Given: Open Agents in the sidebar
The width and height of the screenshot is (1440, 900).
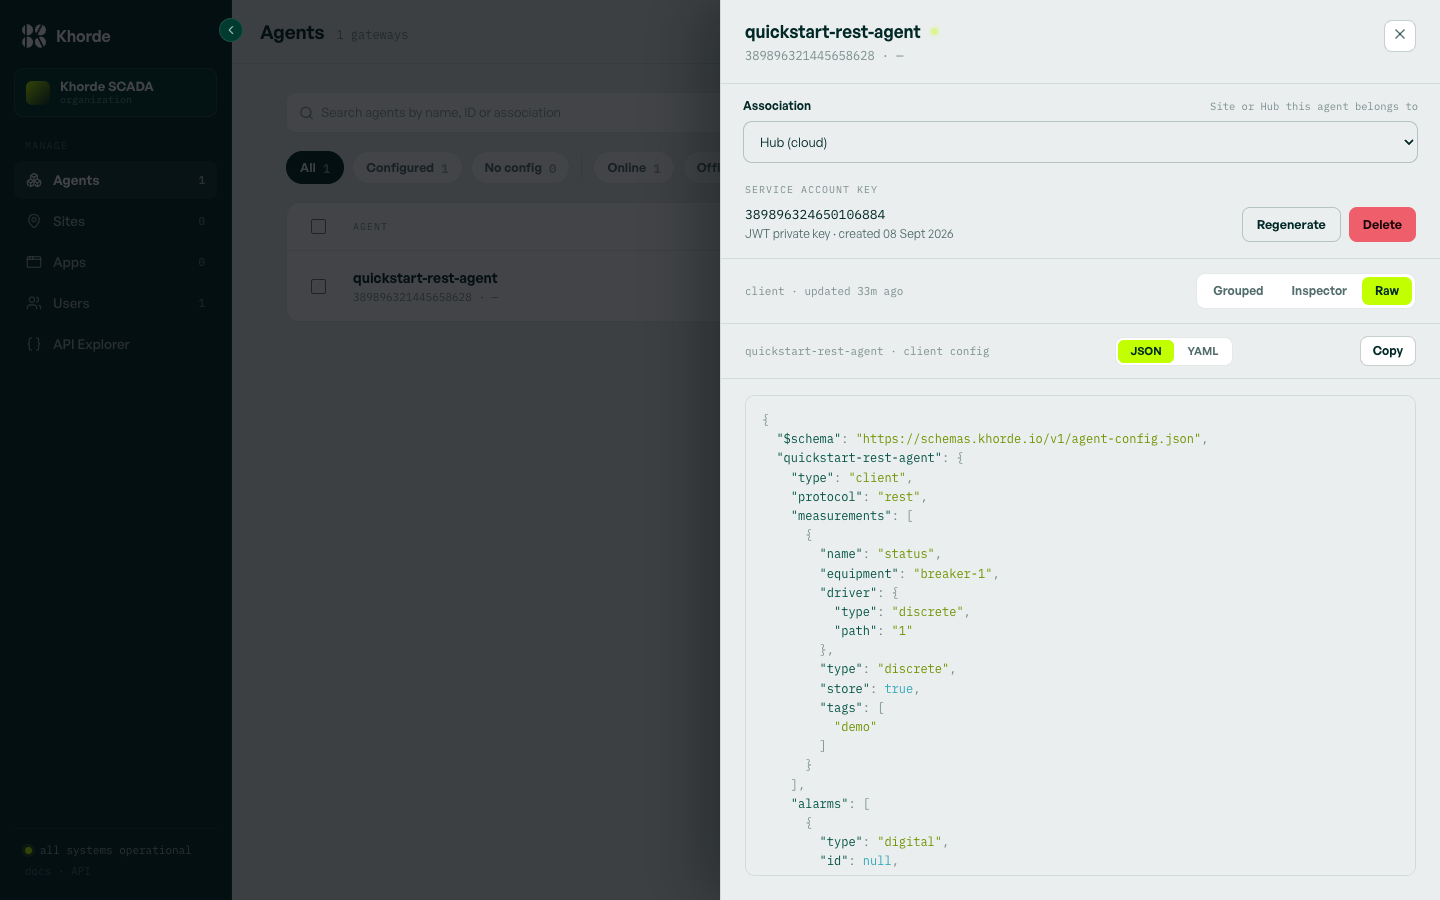Looking at the screenshot, I should [116, 180].
